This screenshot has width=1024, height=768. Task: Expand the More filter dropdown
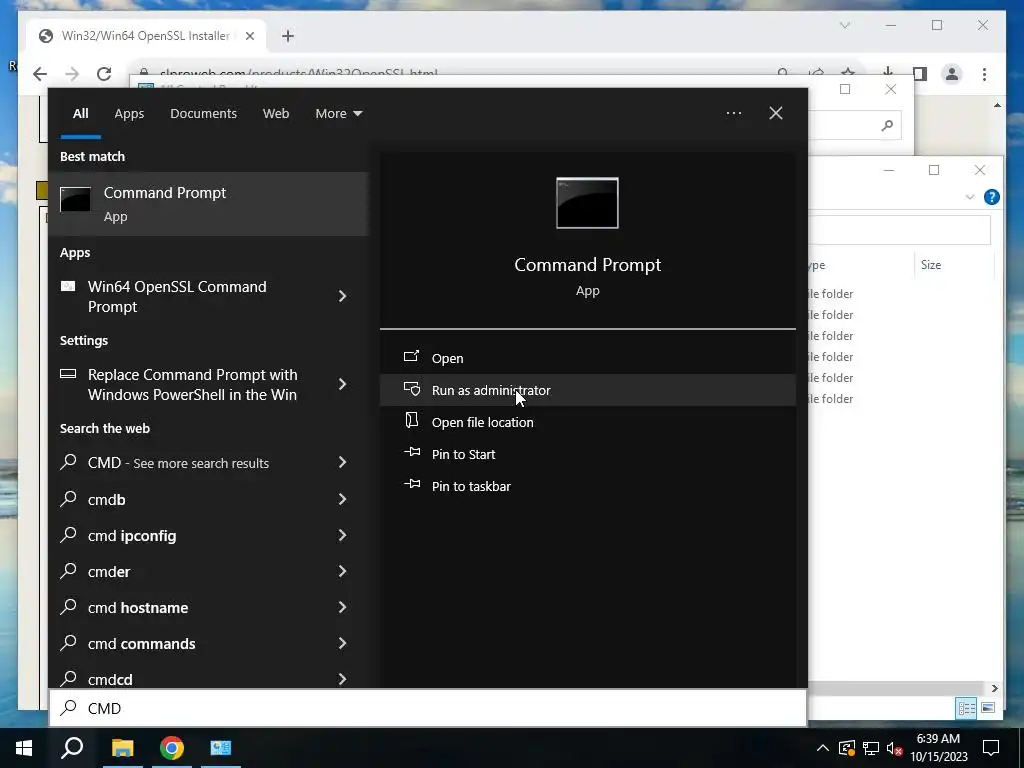tap(338, 114)
